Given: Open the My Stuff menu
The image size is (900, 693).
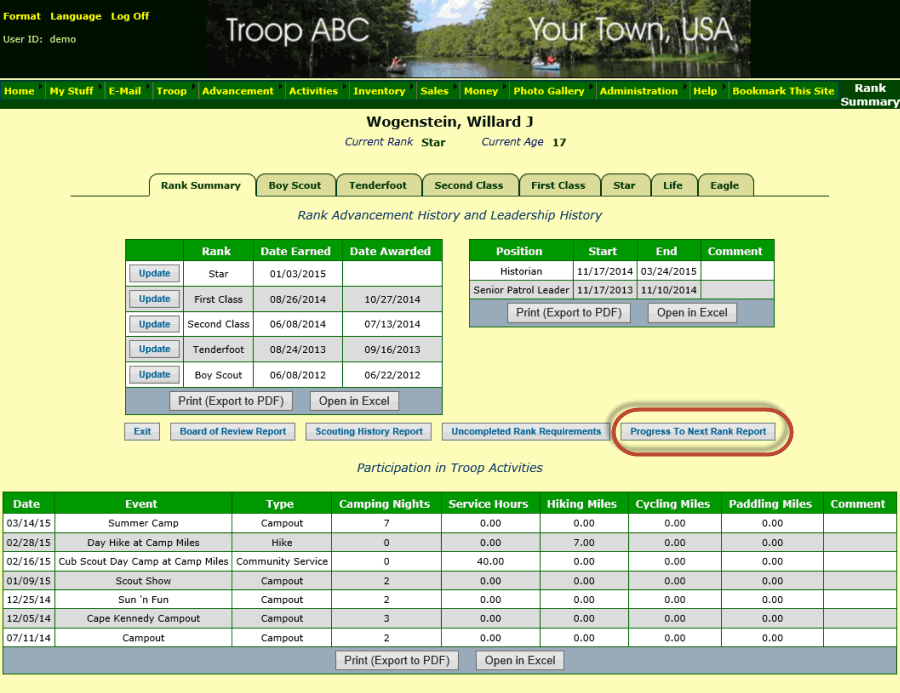Looking at the screenshot, I should point(71,91).
